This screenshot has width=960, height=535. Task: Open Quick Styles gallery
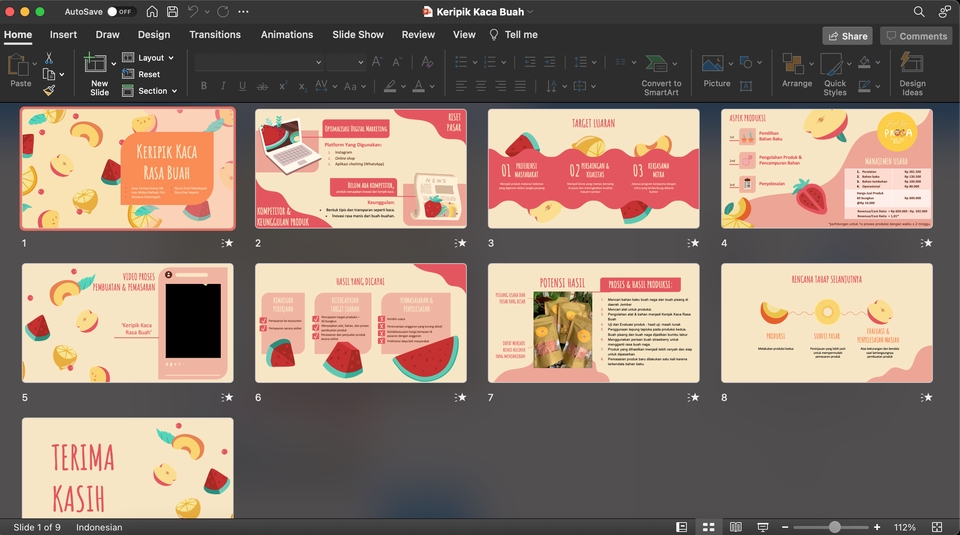834,75
